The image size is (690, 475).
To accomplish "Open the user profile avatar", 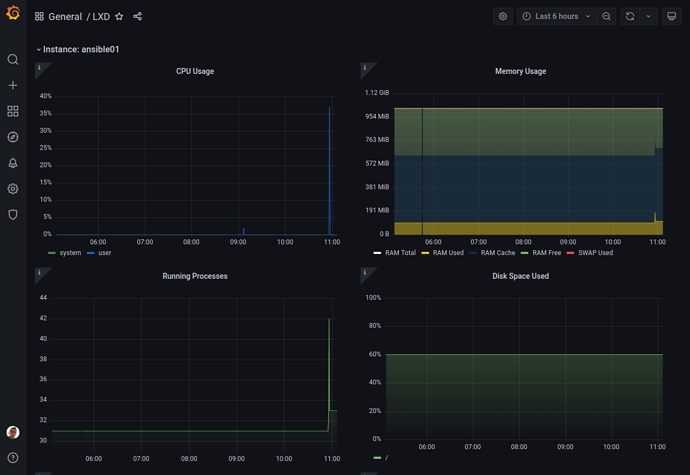I will (13, 432).
